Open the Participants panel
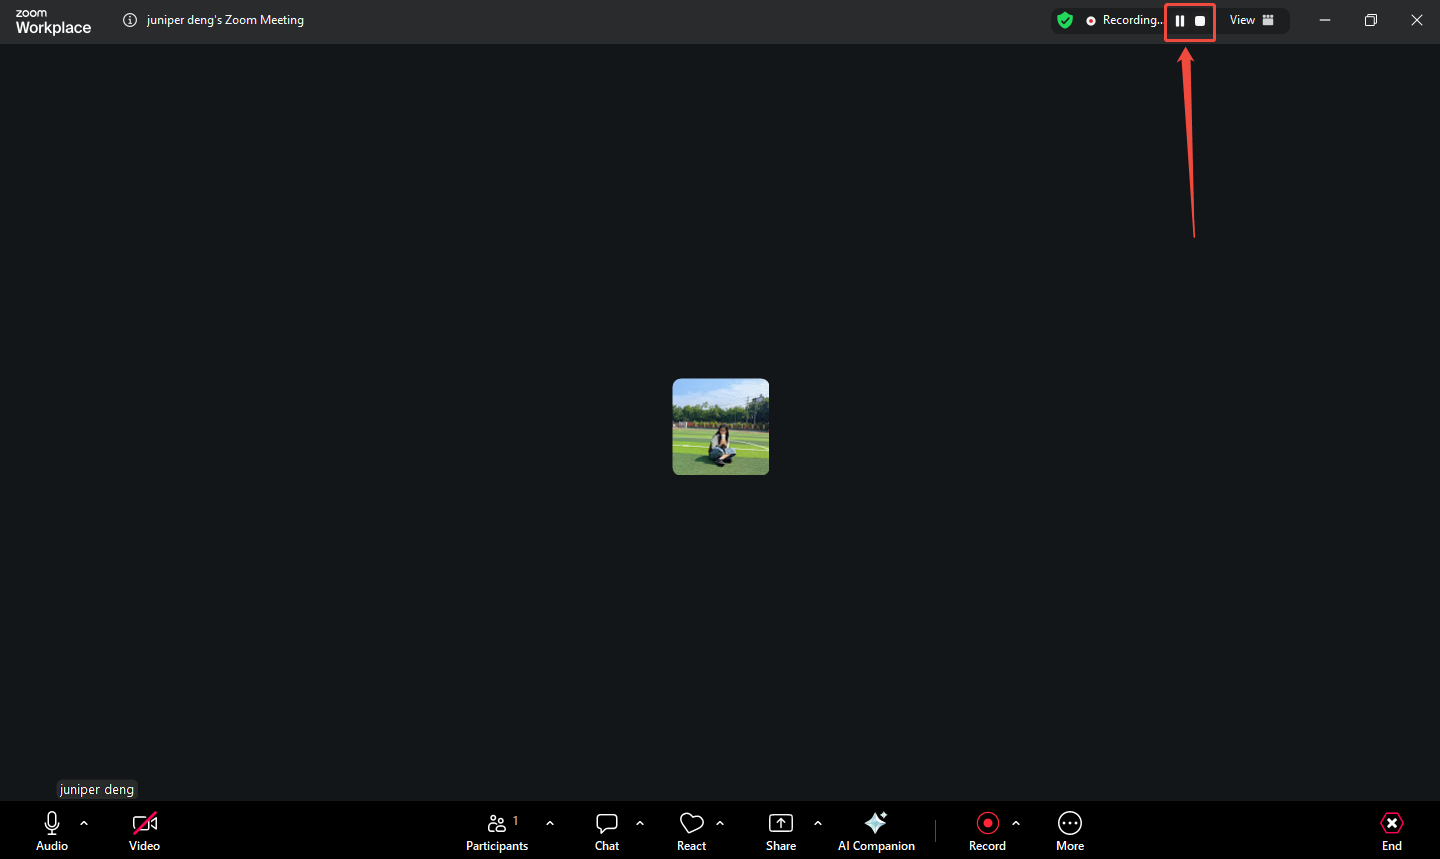This screenshot has width=1440, height=859. pos(497,830)
